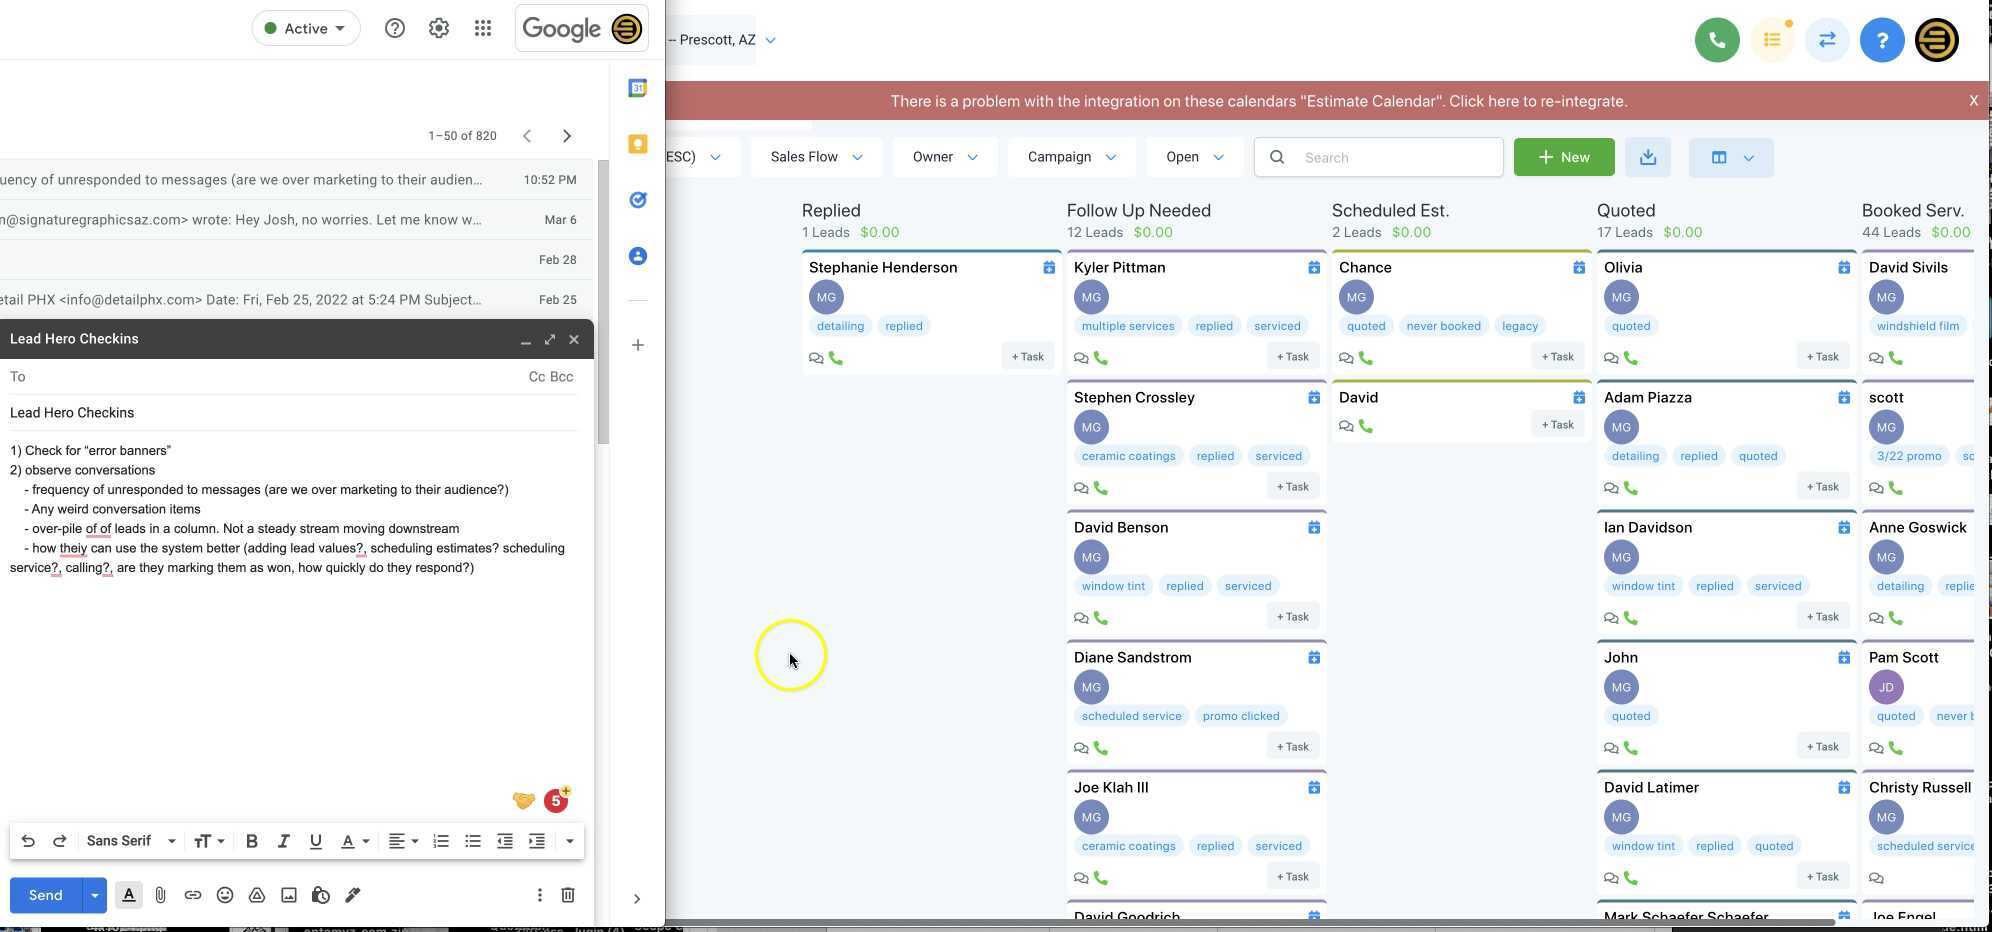The image size is (1992, 932).
Task: Toggle italic formatting in compose
Action: 284,841
